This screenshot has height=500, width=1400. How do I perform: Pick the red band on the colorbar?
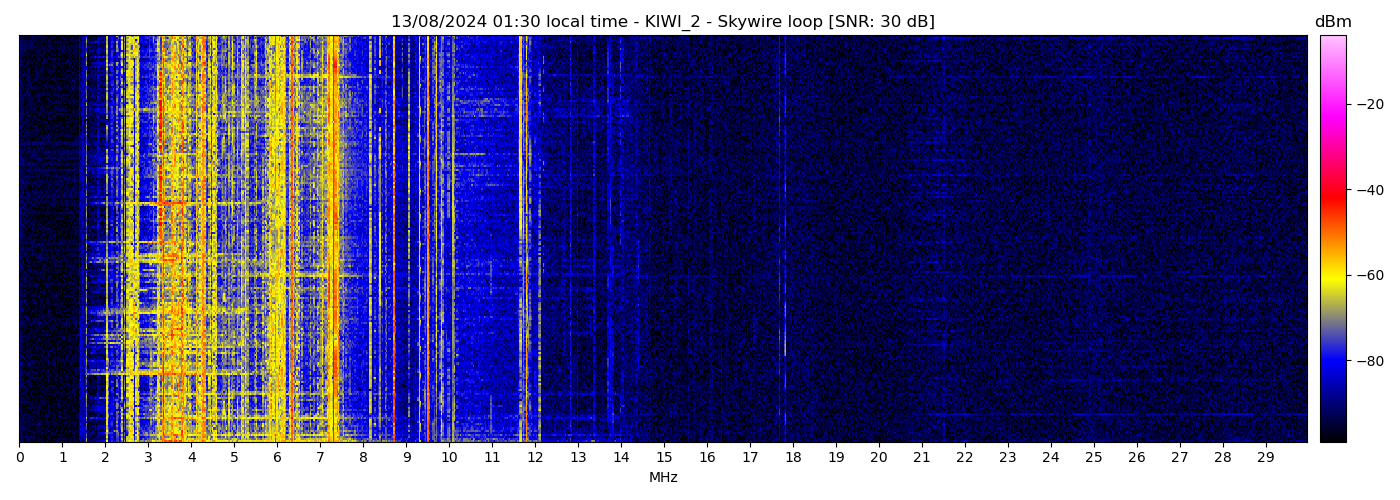[1332, 200]
